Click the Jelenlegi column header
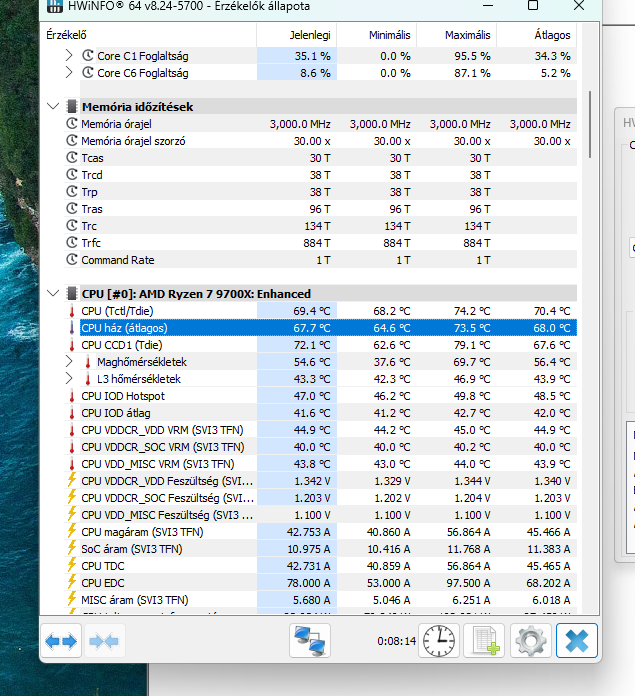 point(296,35)
